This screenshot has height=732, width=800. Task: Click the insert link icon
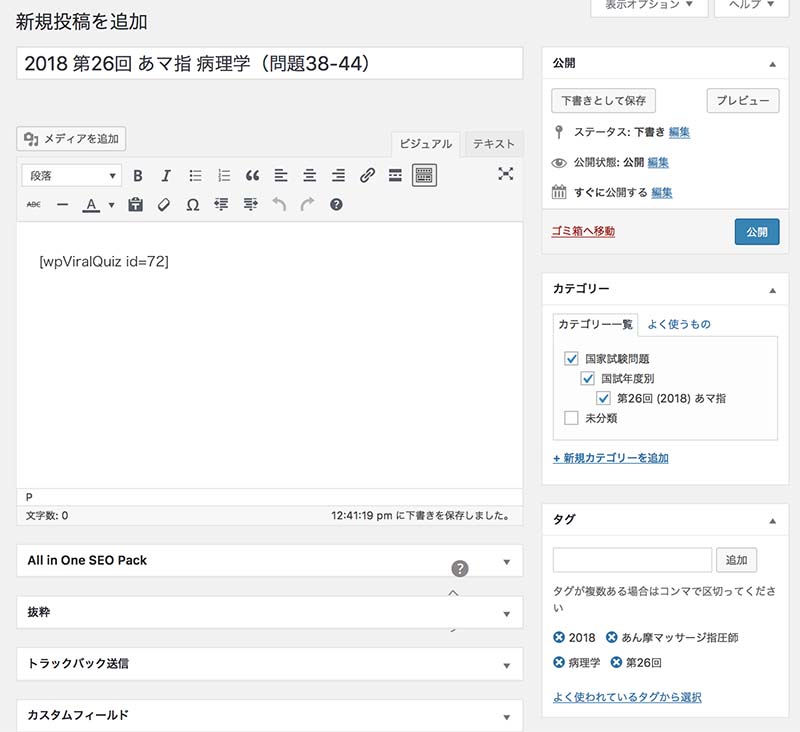point(367,176)
